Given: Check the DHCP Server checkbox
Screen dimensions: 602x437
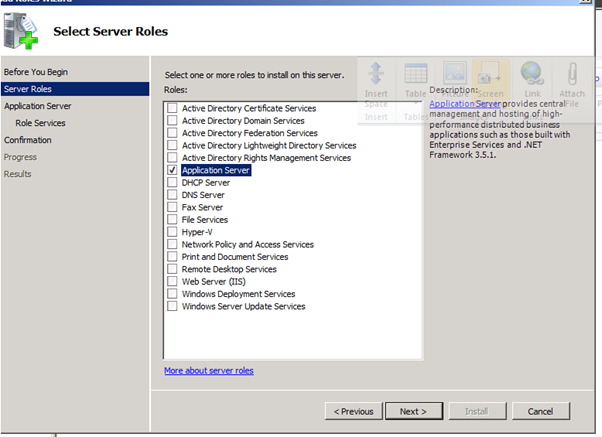Looking at the screenshot, I should 172,182.
